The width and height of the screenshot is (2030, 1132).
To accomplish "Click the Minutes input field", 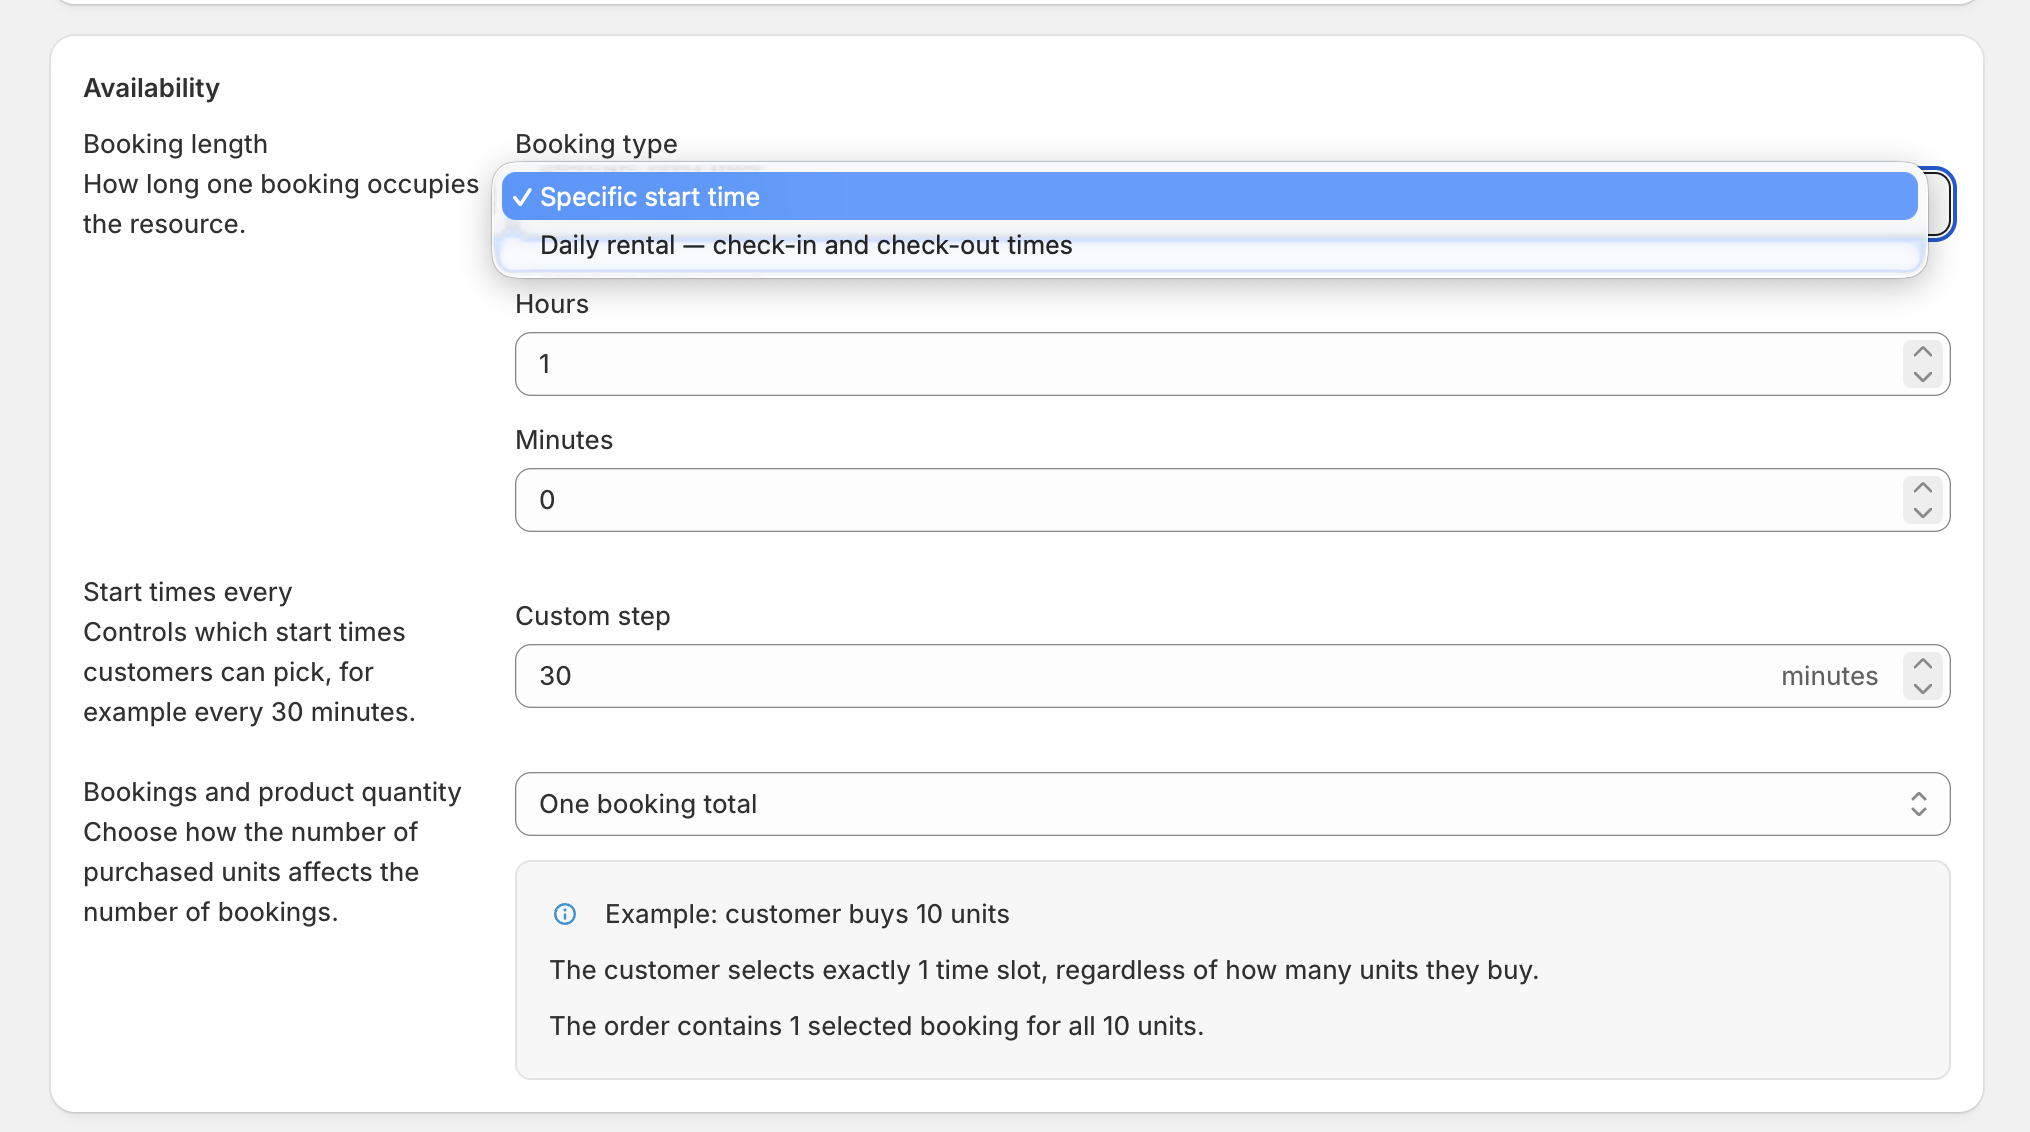I will click(x=1232, y=500).
